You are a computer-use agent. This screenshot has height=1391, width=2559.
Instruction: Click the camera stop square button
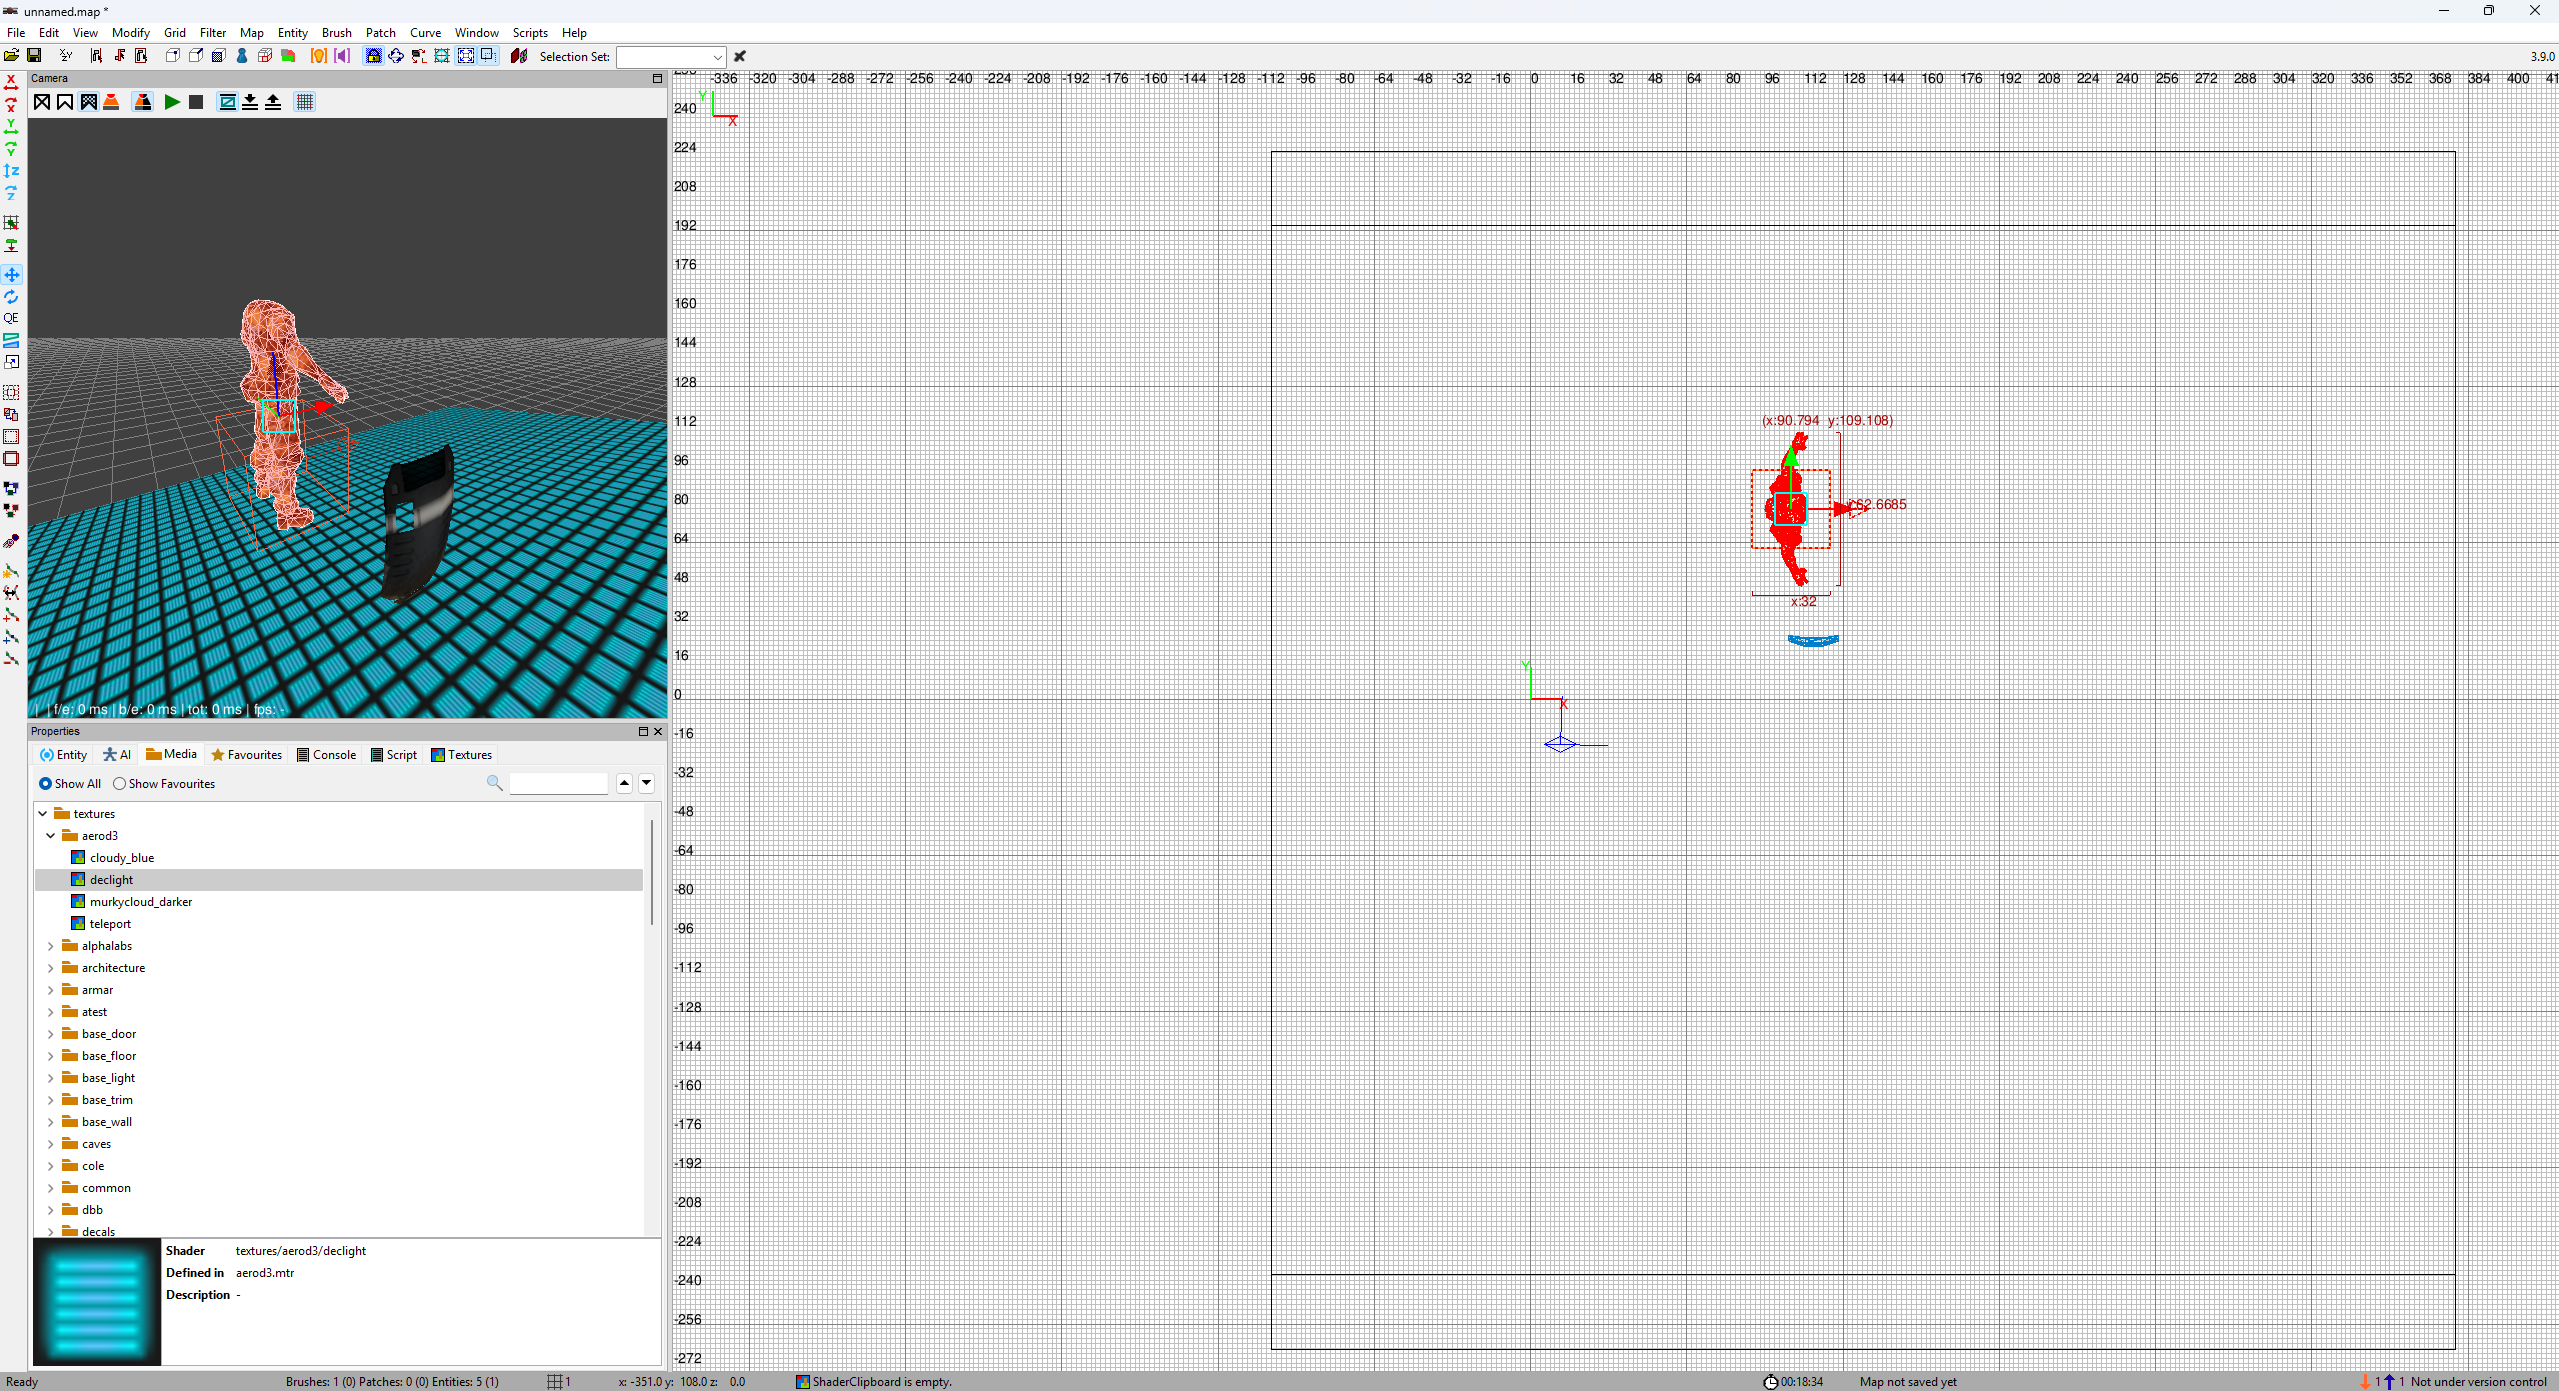[196, 102]
